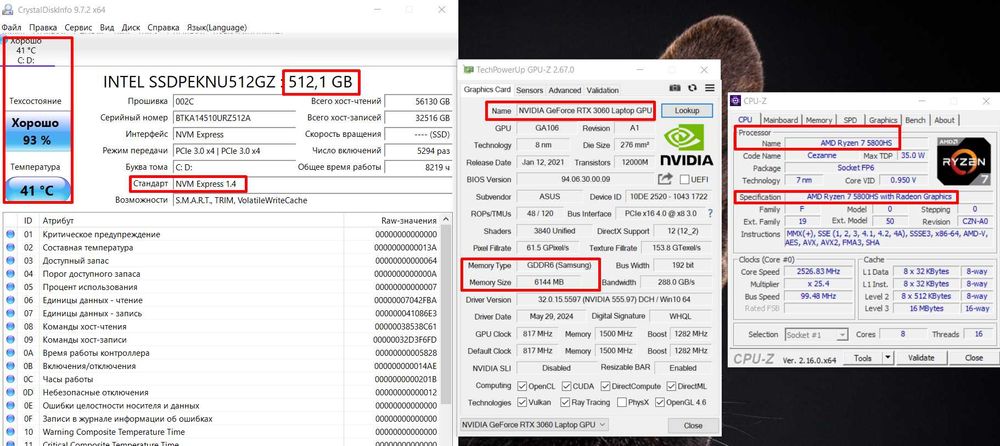Click the Driver Version field in GPU-Z
1000x446 pixels.
614,299
